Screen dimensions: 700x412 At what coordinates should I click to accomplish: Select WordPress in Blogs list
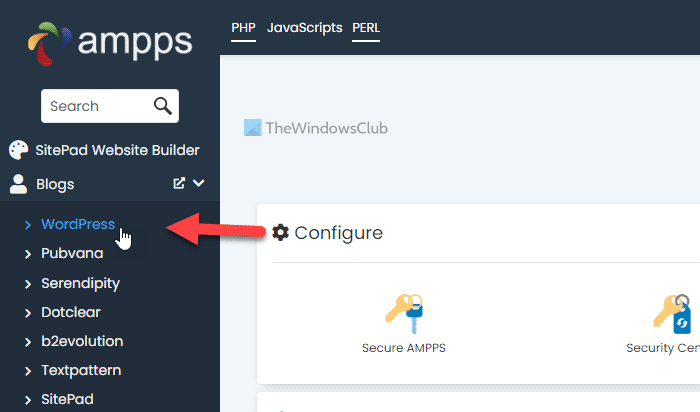pyautogui.click(x=78, y=224)
